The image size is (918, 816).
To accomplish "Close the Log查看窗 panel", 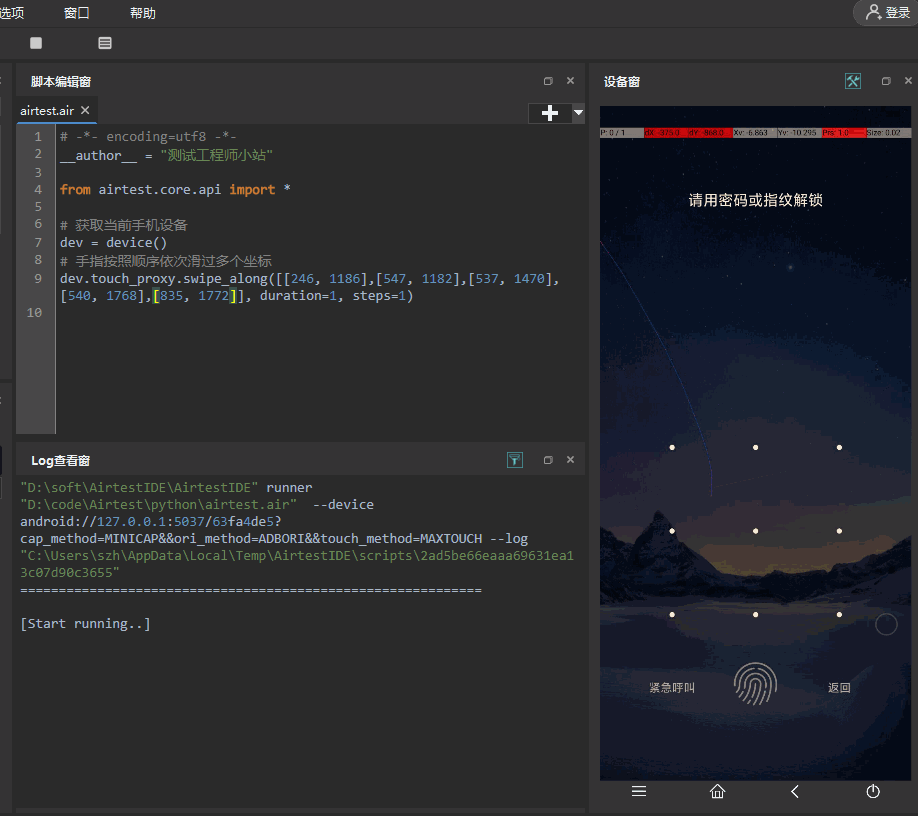I will (x=570, y=460).
